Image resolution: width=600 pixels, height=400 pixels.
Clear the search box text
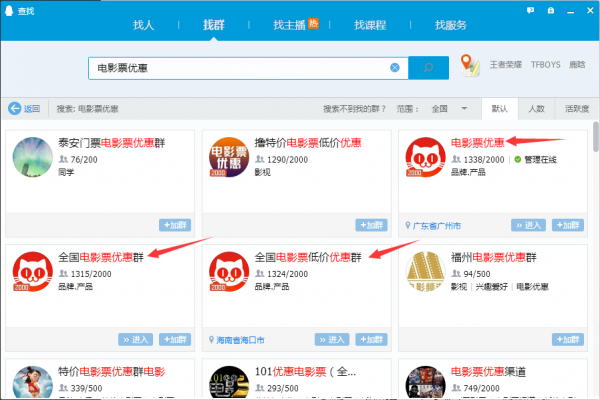click(395, 68)
